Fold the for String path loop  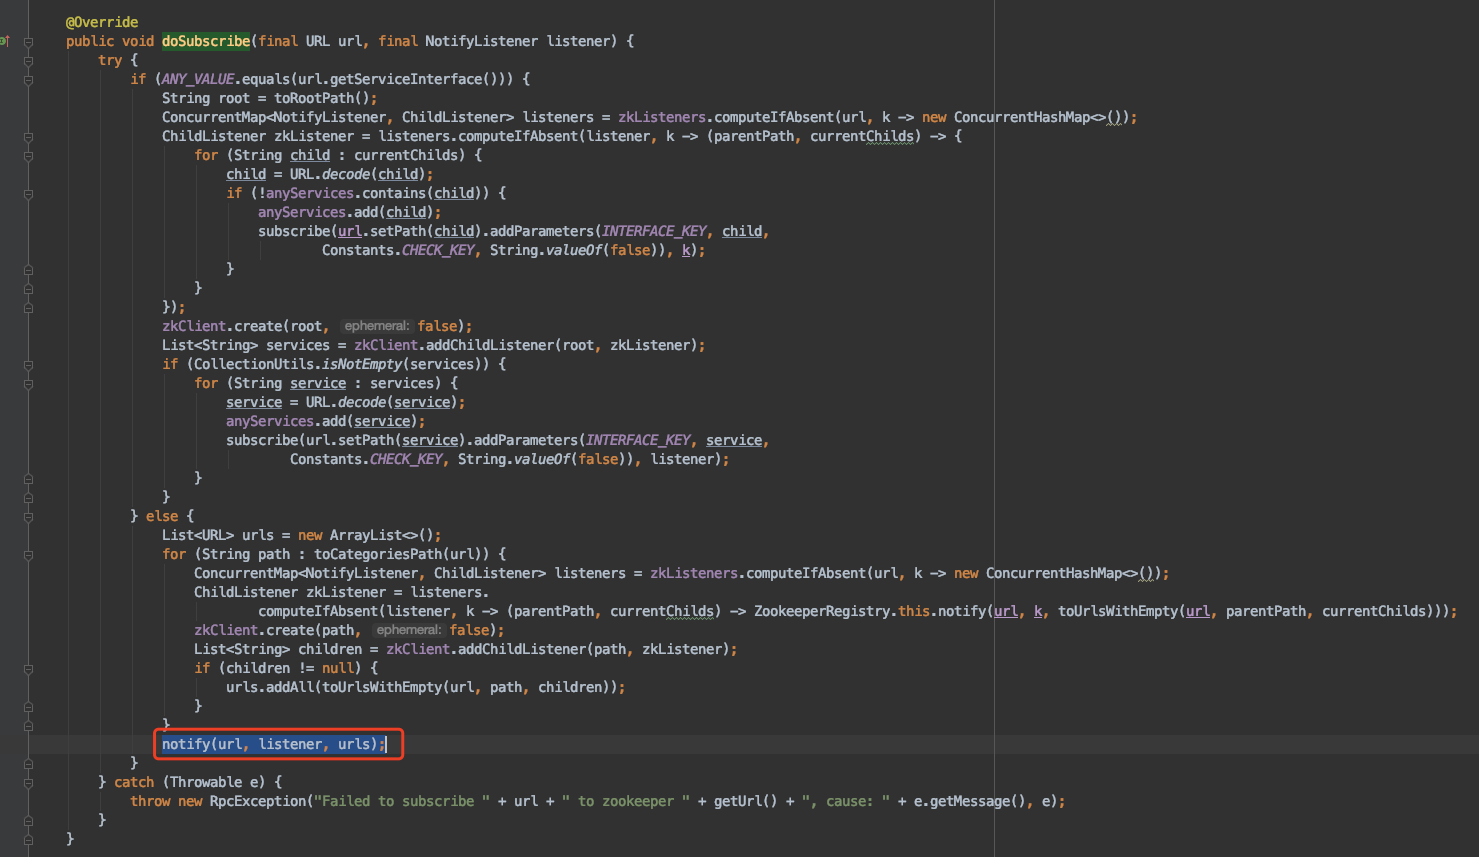point(28,555)
